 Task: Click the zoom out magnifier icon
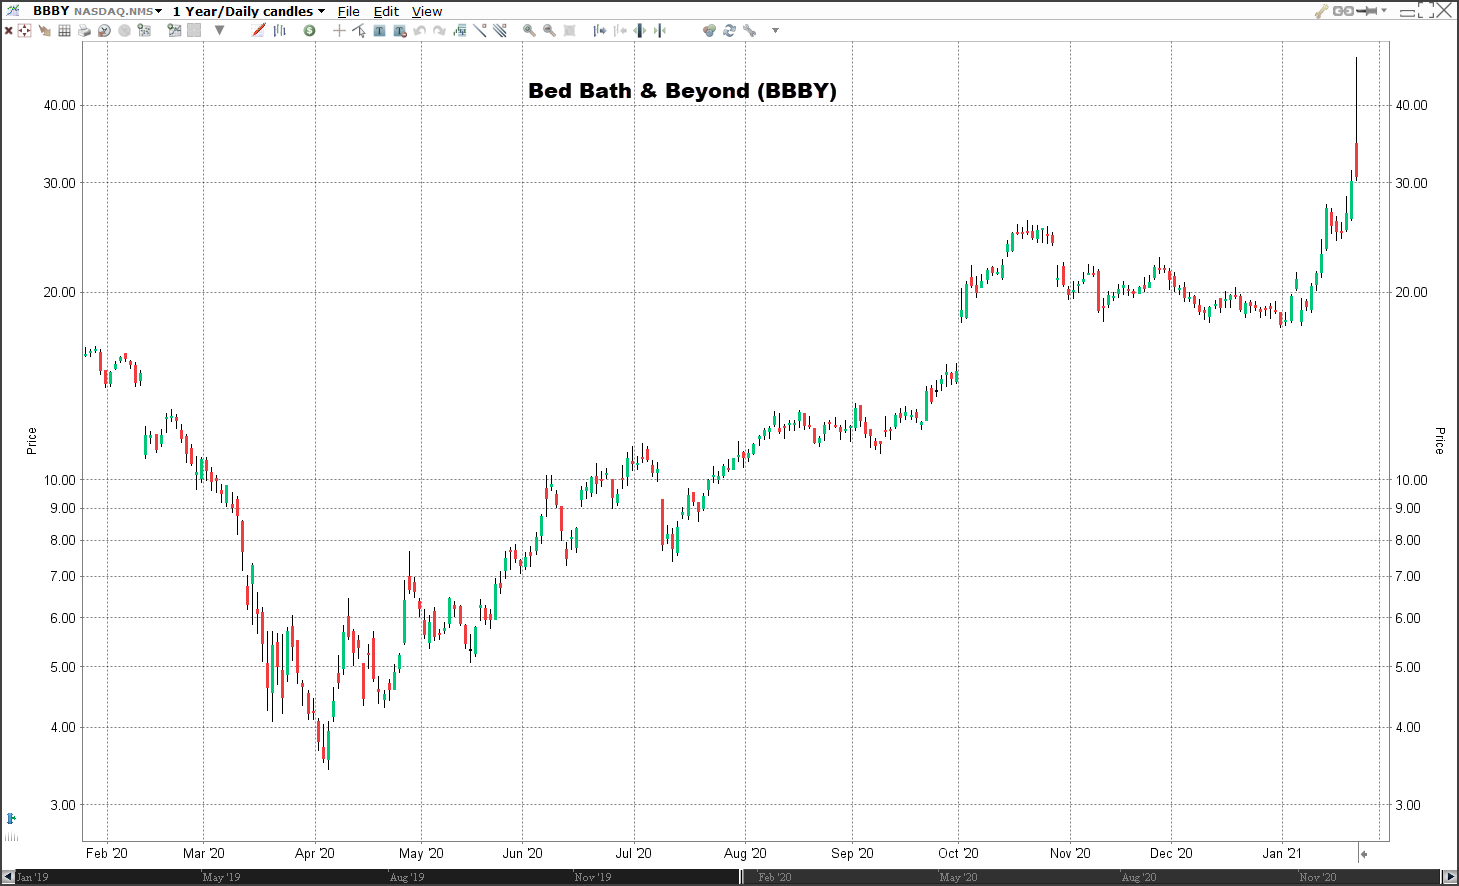549,30
